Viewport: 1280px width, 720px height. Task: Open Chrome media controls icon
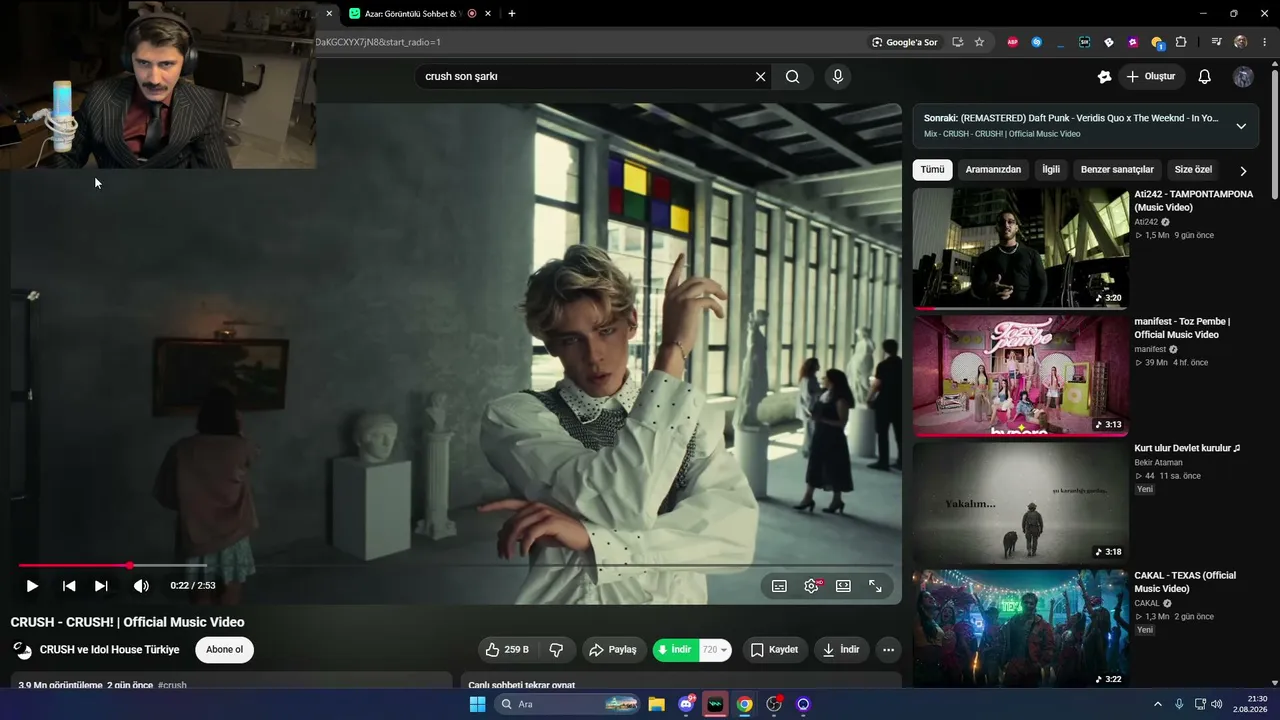point(1216,42)
